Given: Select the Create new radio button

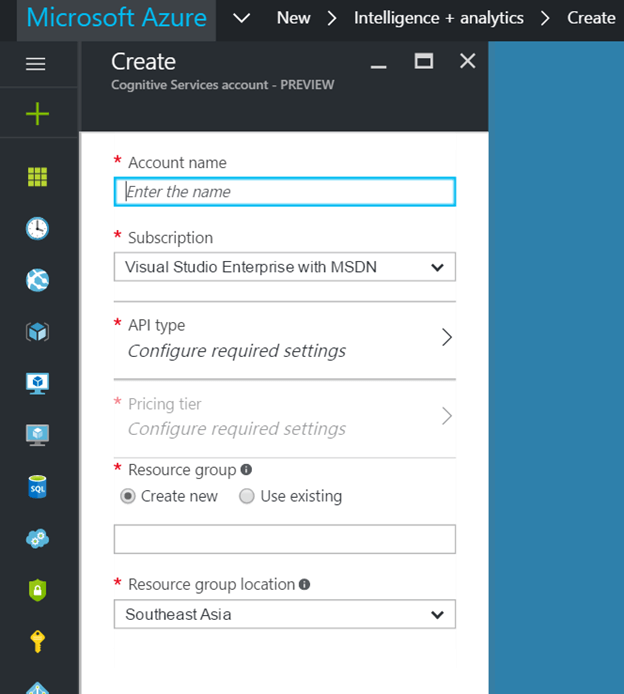Looking at the screenshot, I should pos(127,496).
